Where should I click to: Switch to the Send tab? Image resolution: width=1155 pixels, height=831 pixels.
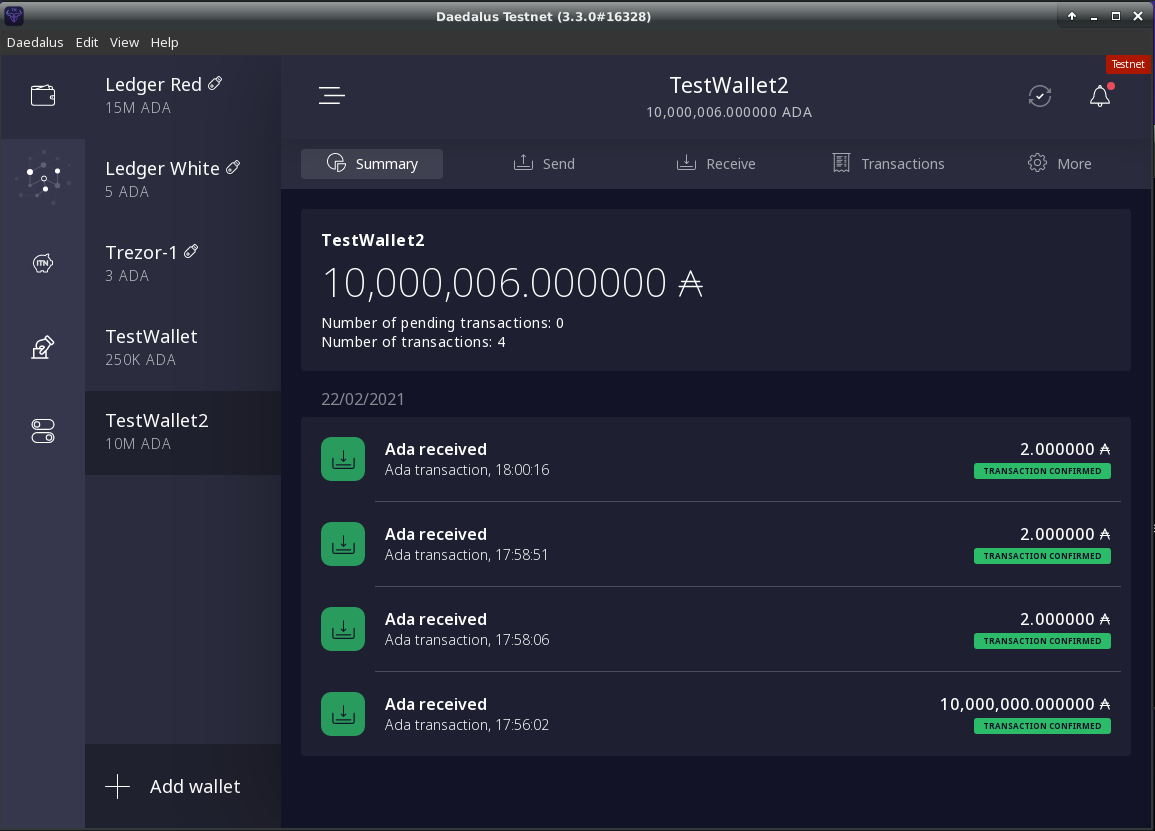point(544,164)
